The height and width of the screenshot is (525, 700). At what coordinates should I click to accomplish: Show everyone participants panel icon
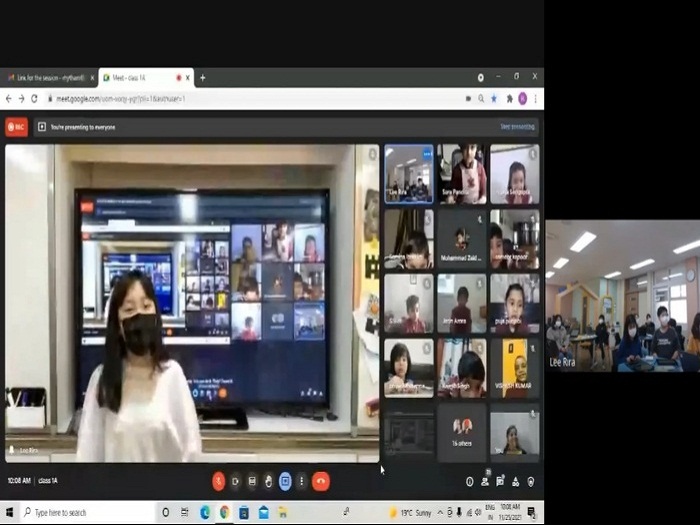pos(485,482)
